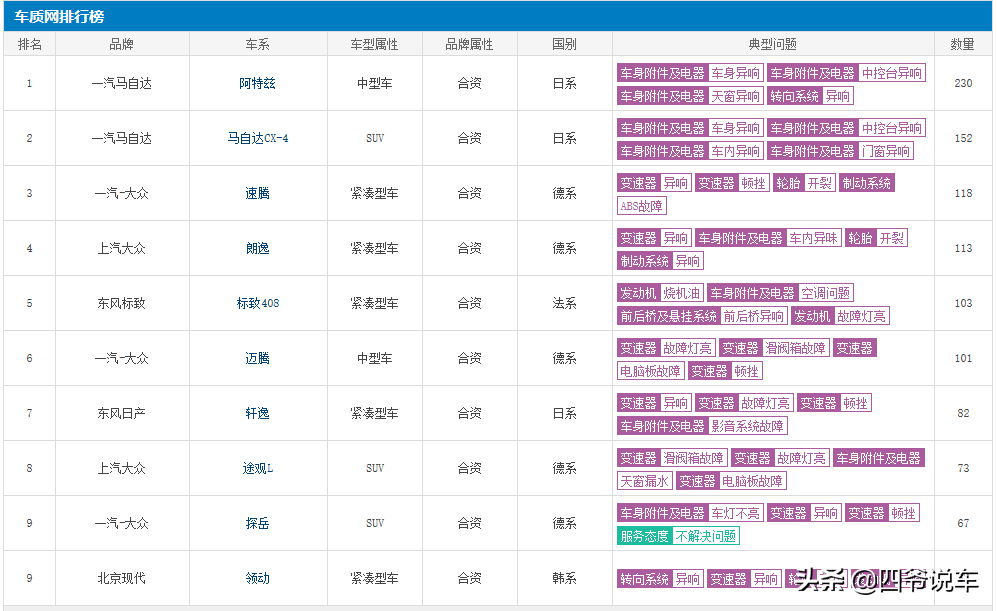Open the 探岳 car series link
Viewport: 997px width, 611px height.
[x=258, y=523]
